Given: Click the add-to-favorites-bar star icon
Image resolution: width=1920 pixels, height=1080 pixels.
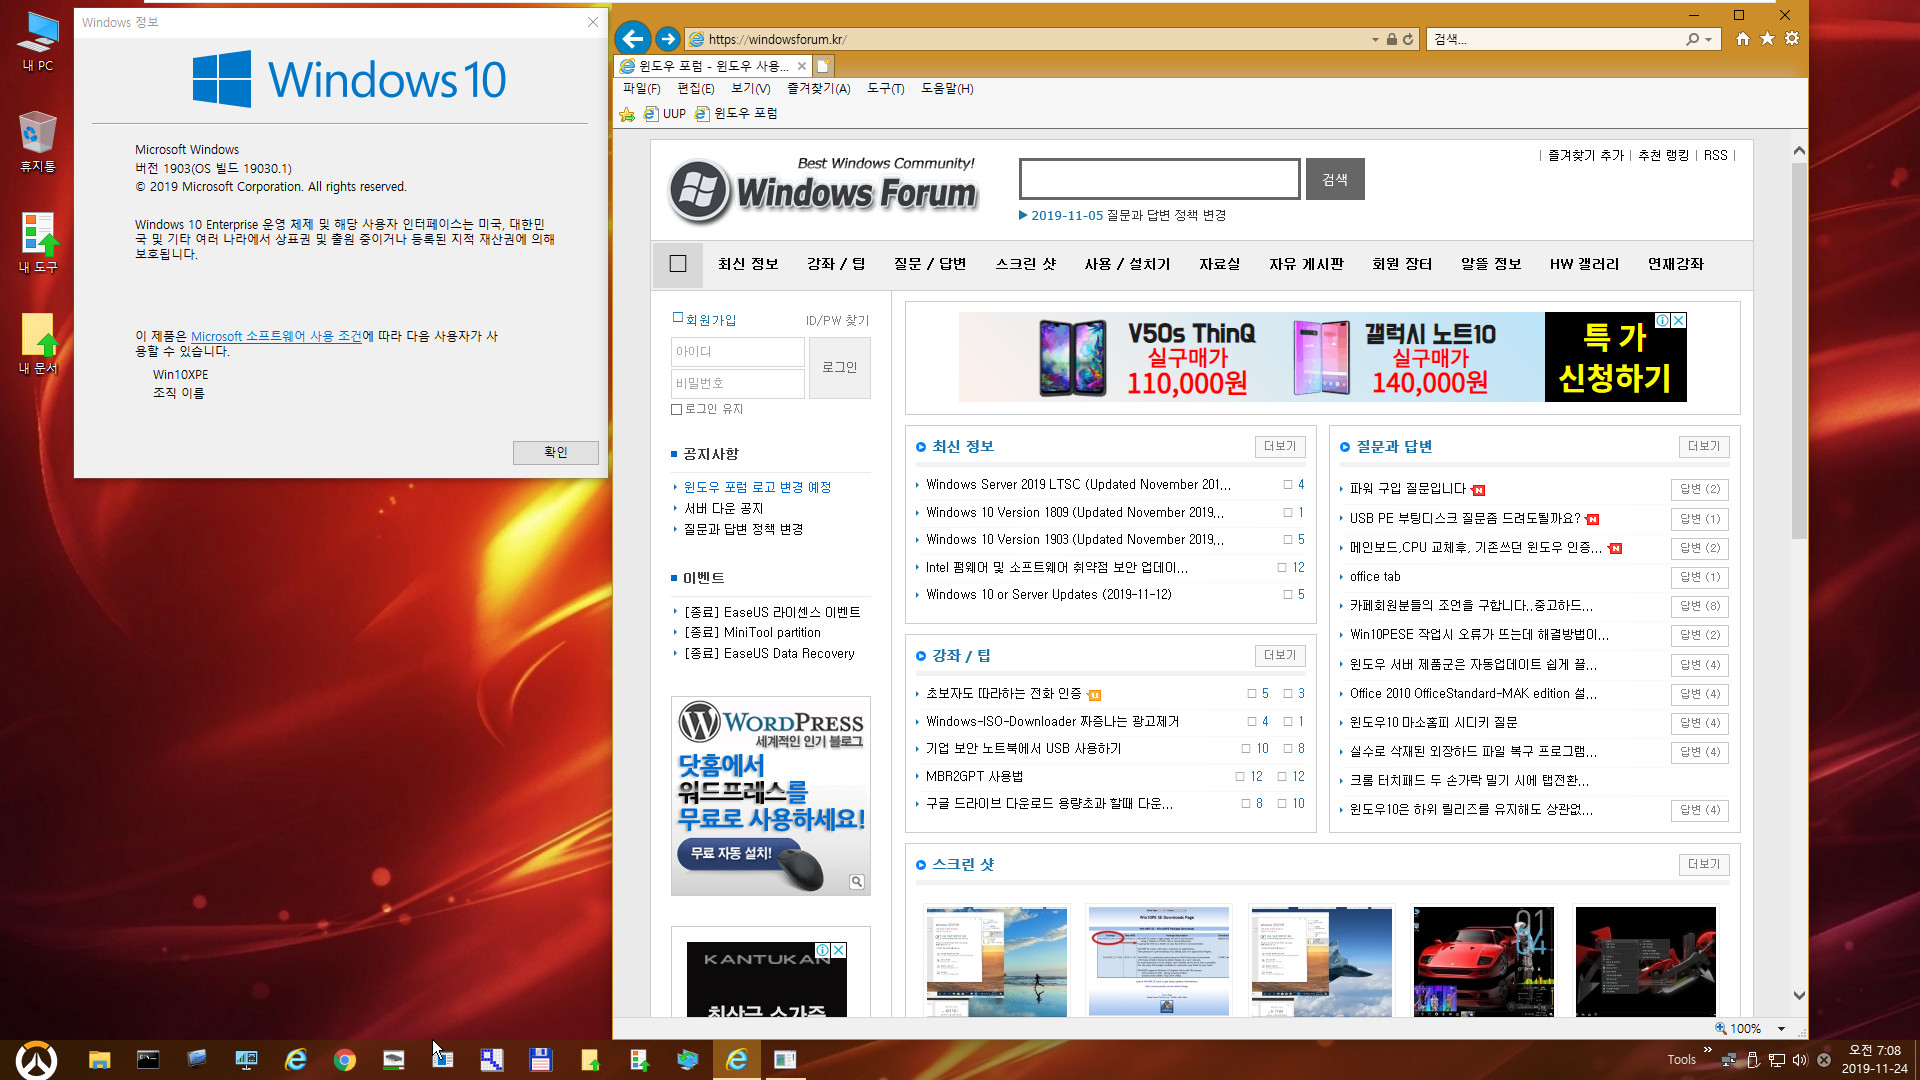Looking at the screenshot, I should point(627,114).
